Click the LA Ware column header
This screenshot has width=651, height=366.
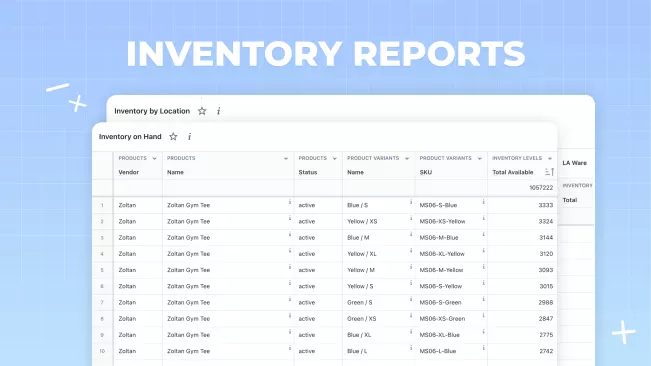tap(575, 163)
